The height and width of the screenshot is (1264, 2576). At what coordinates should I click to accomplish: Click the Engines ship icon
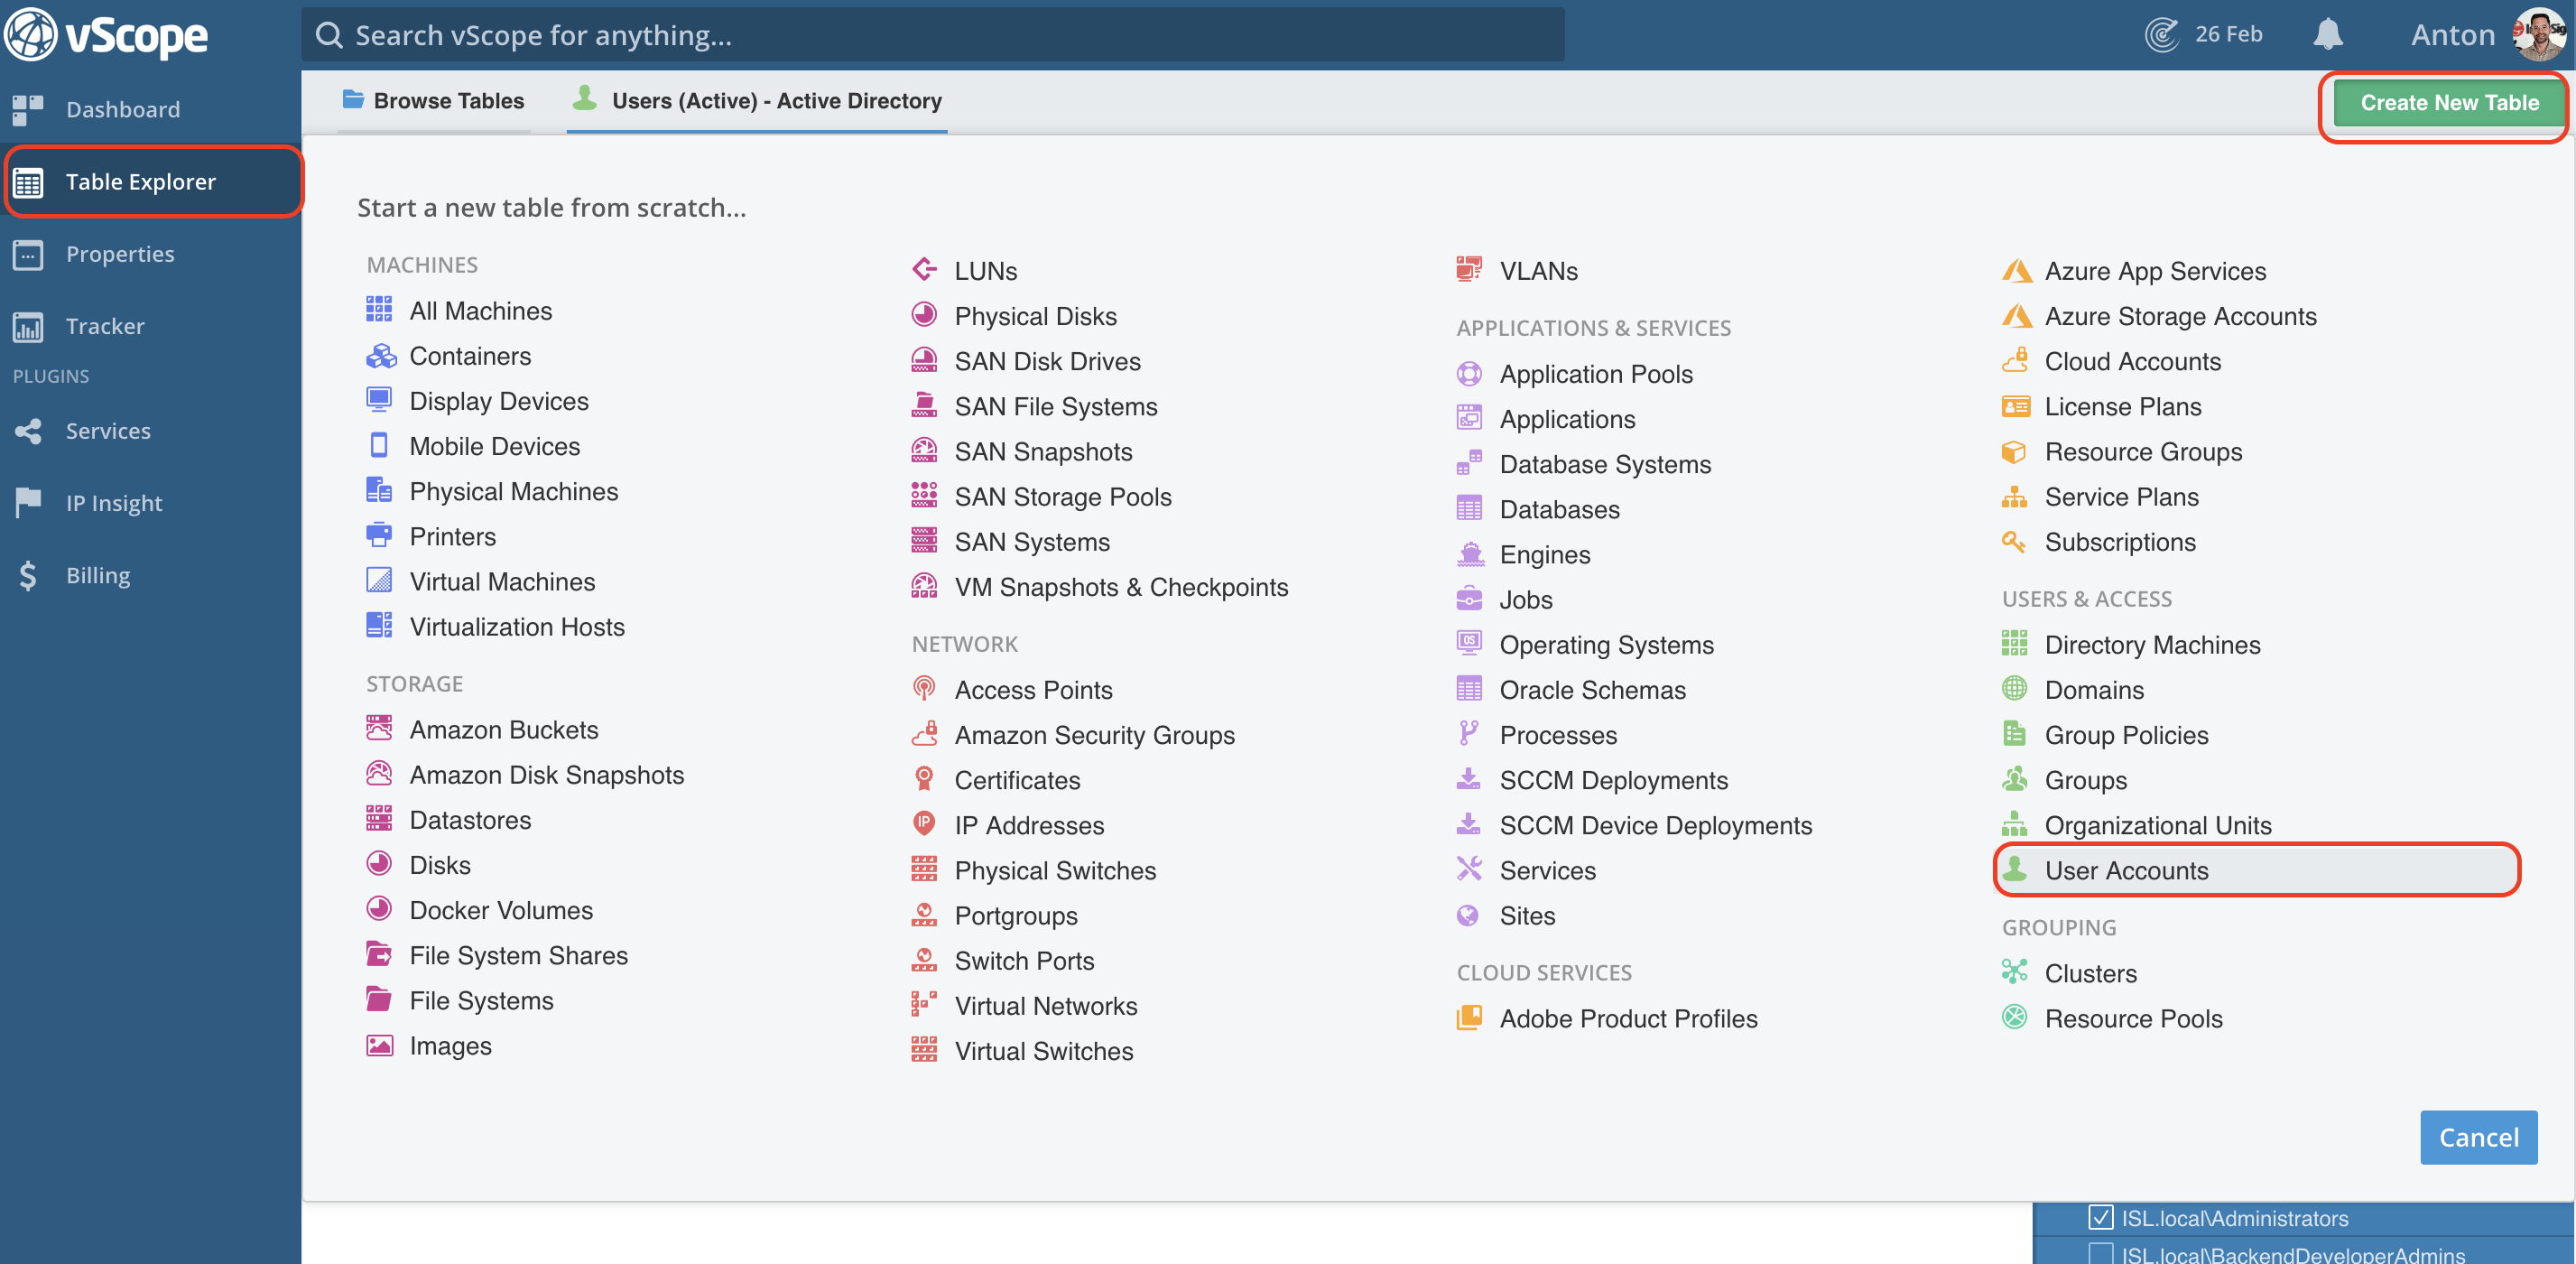[x=1469, y=554]
